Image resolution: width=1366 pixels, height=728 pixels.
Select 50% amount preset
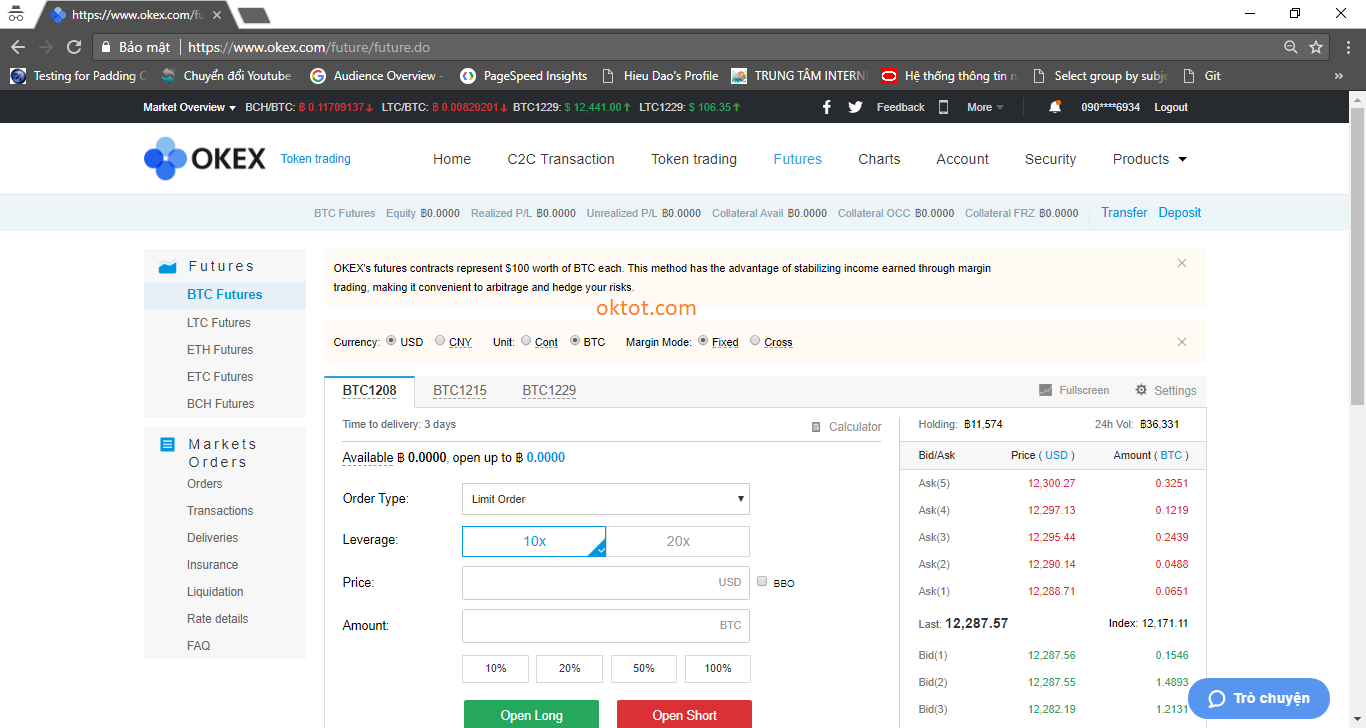click(x=644, y=668)
